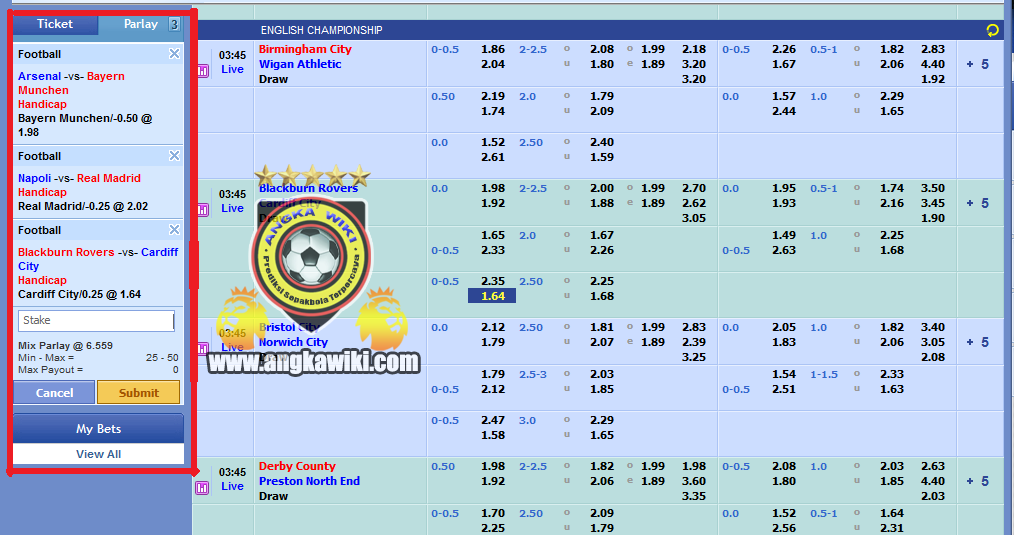Pick highlighted 1.64 Cardiff handicap odds
The width and height of the screenshot is (1014, 535).
coord(492,296)
